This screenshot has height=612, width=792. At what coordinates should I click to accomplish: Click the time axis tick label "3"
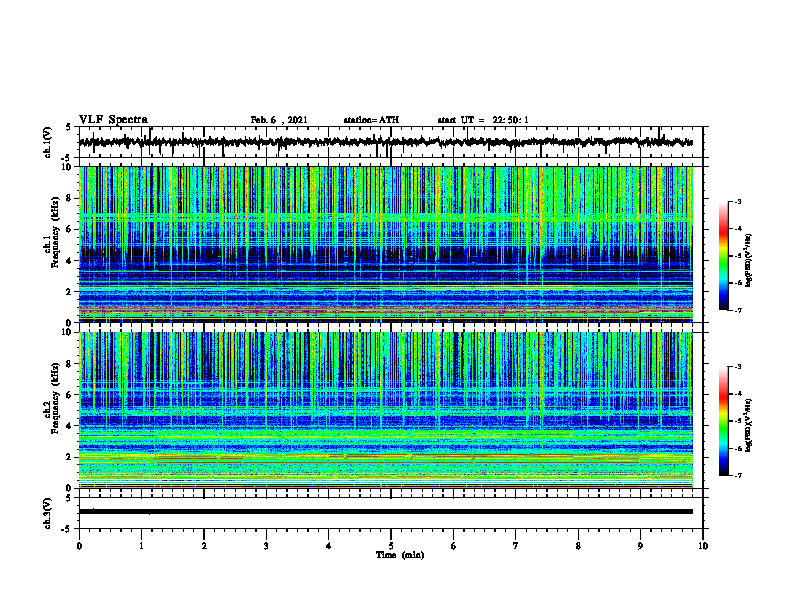pyautogui.click(x=266, y=546)
